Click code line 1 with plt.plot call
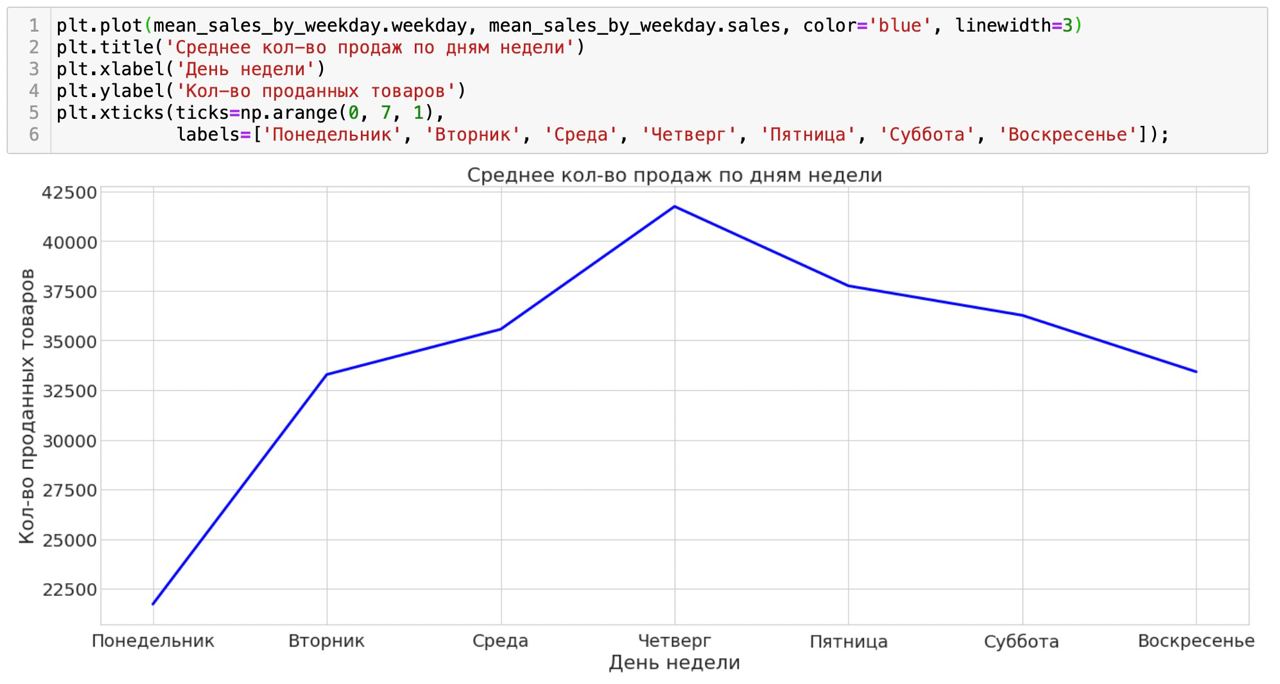Image resolution: width=1280 pixels, height=684 pixels. point(569,25)
